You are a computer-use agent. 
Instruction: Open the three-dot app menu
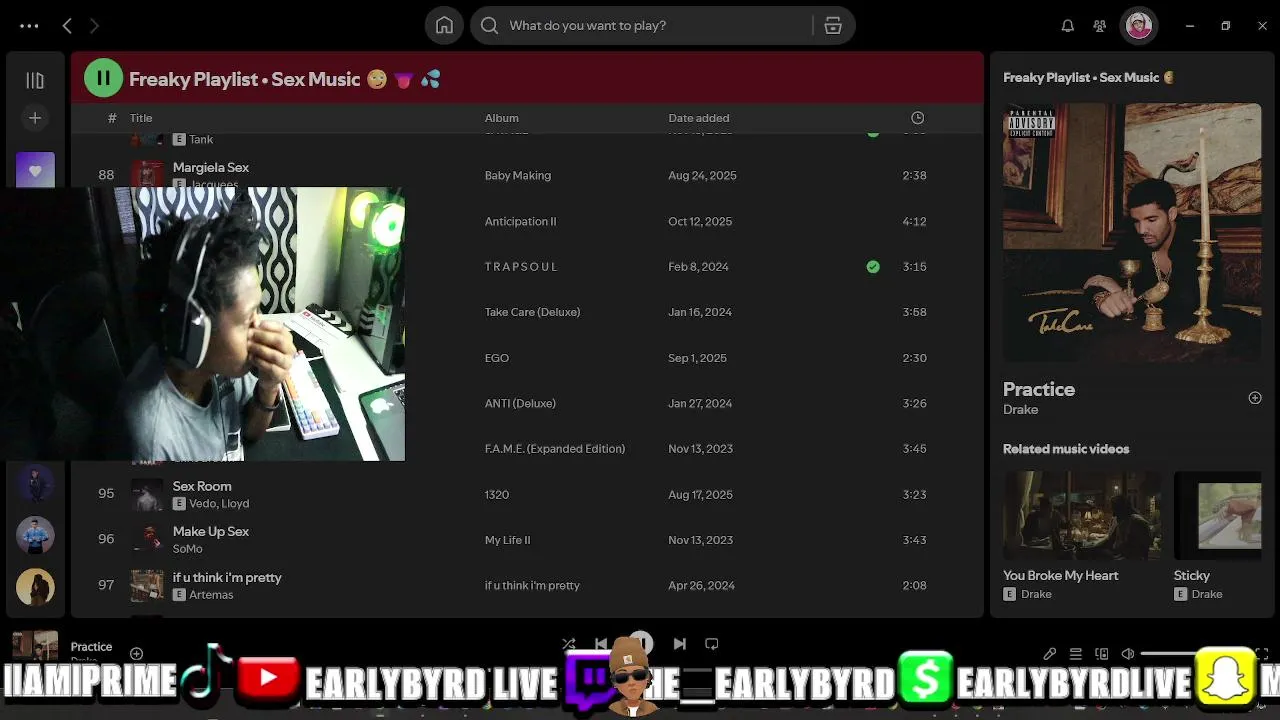(x=29, y=26)
